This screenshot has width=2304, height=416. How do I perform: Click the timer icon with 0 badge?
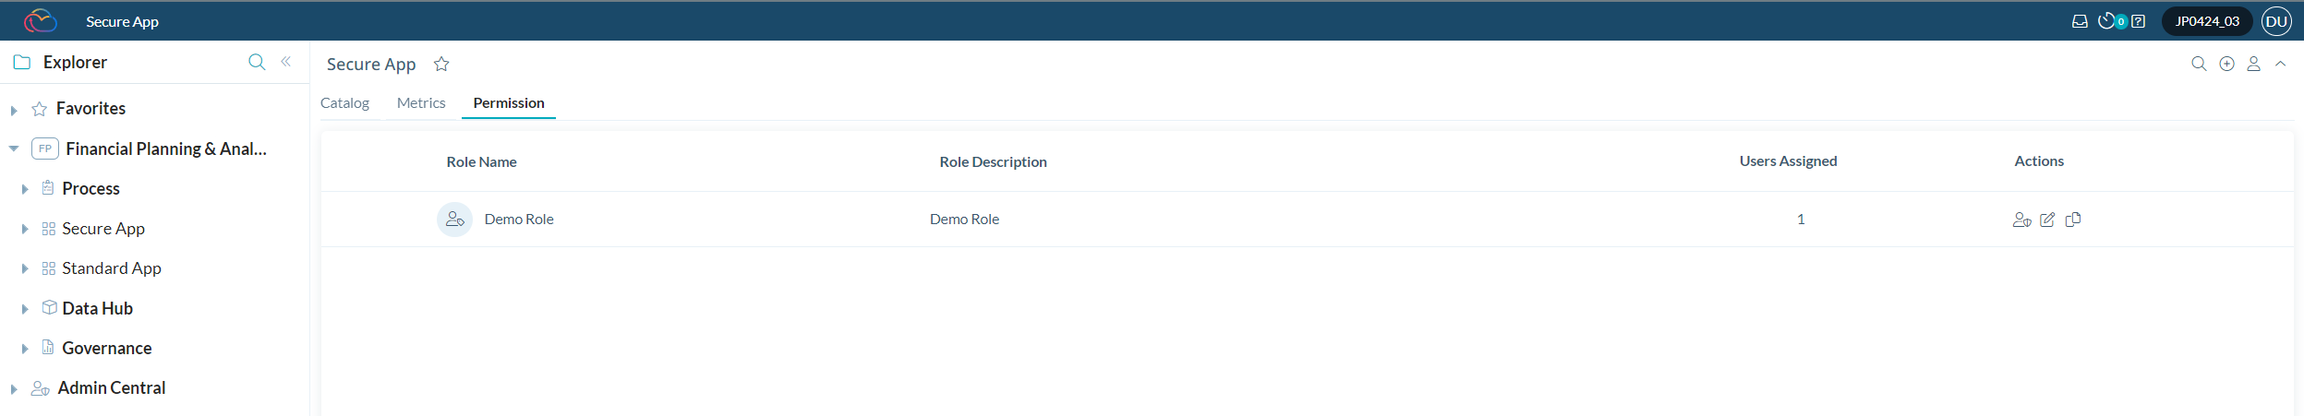(x=2108, y=21)
